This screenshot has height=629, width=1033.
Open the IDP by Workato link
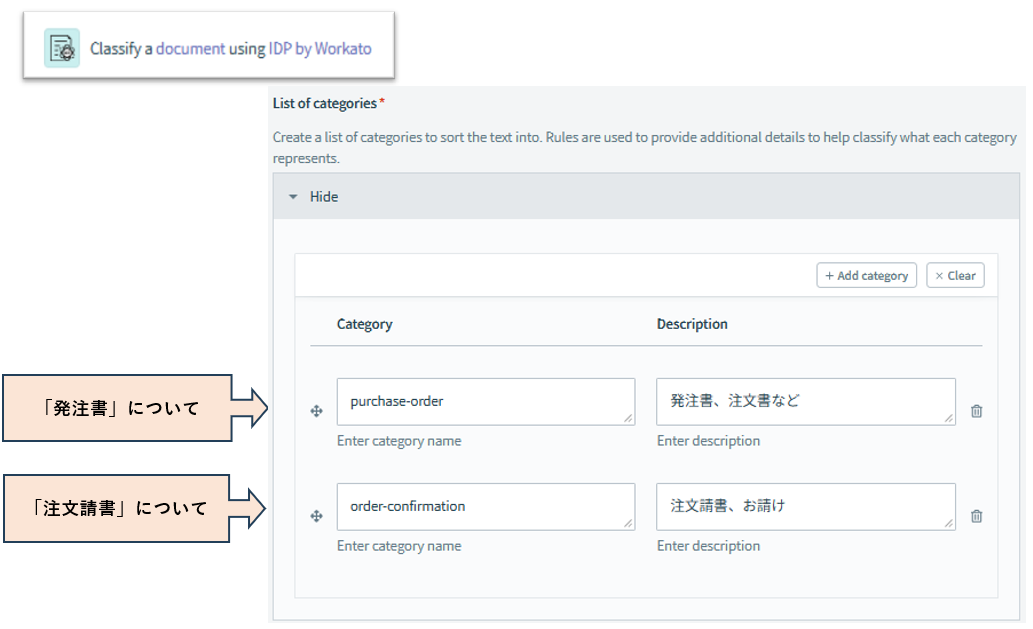point(320,48)
